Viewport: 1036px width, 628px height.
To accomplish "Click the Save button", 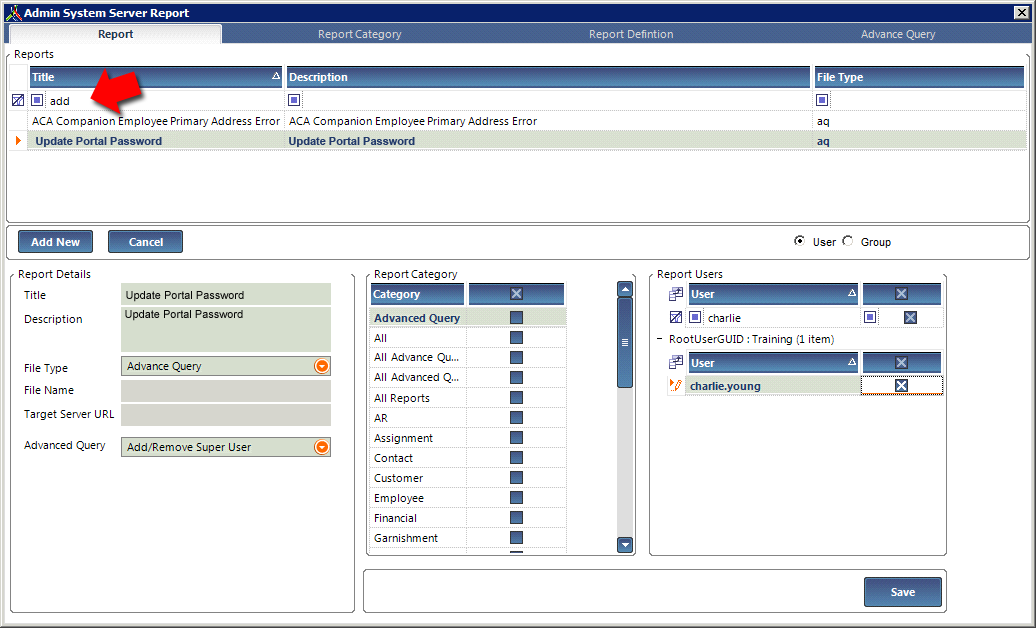I will [903, 592].
